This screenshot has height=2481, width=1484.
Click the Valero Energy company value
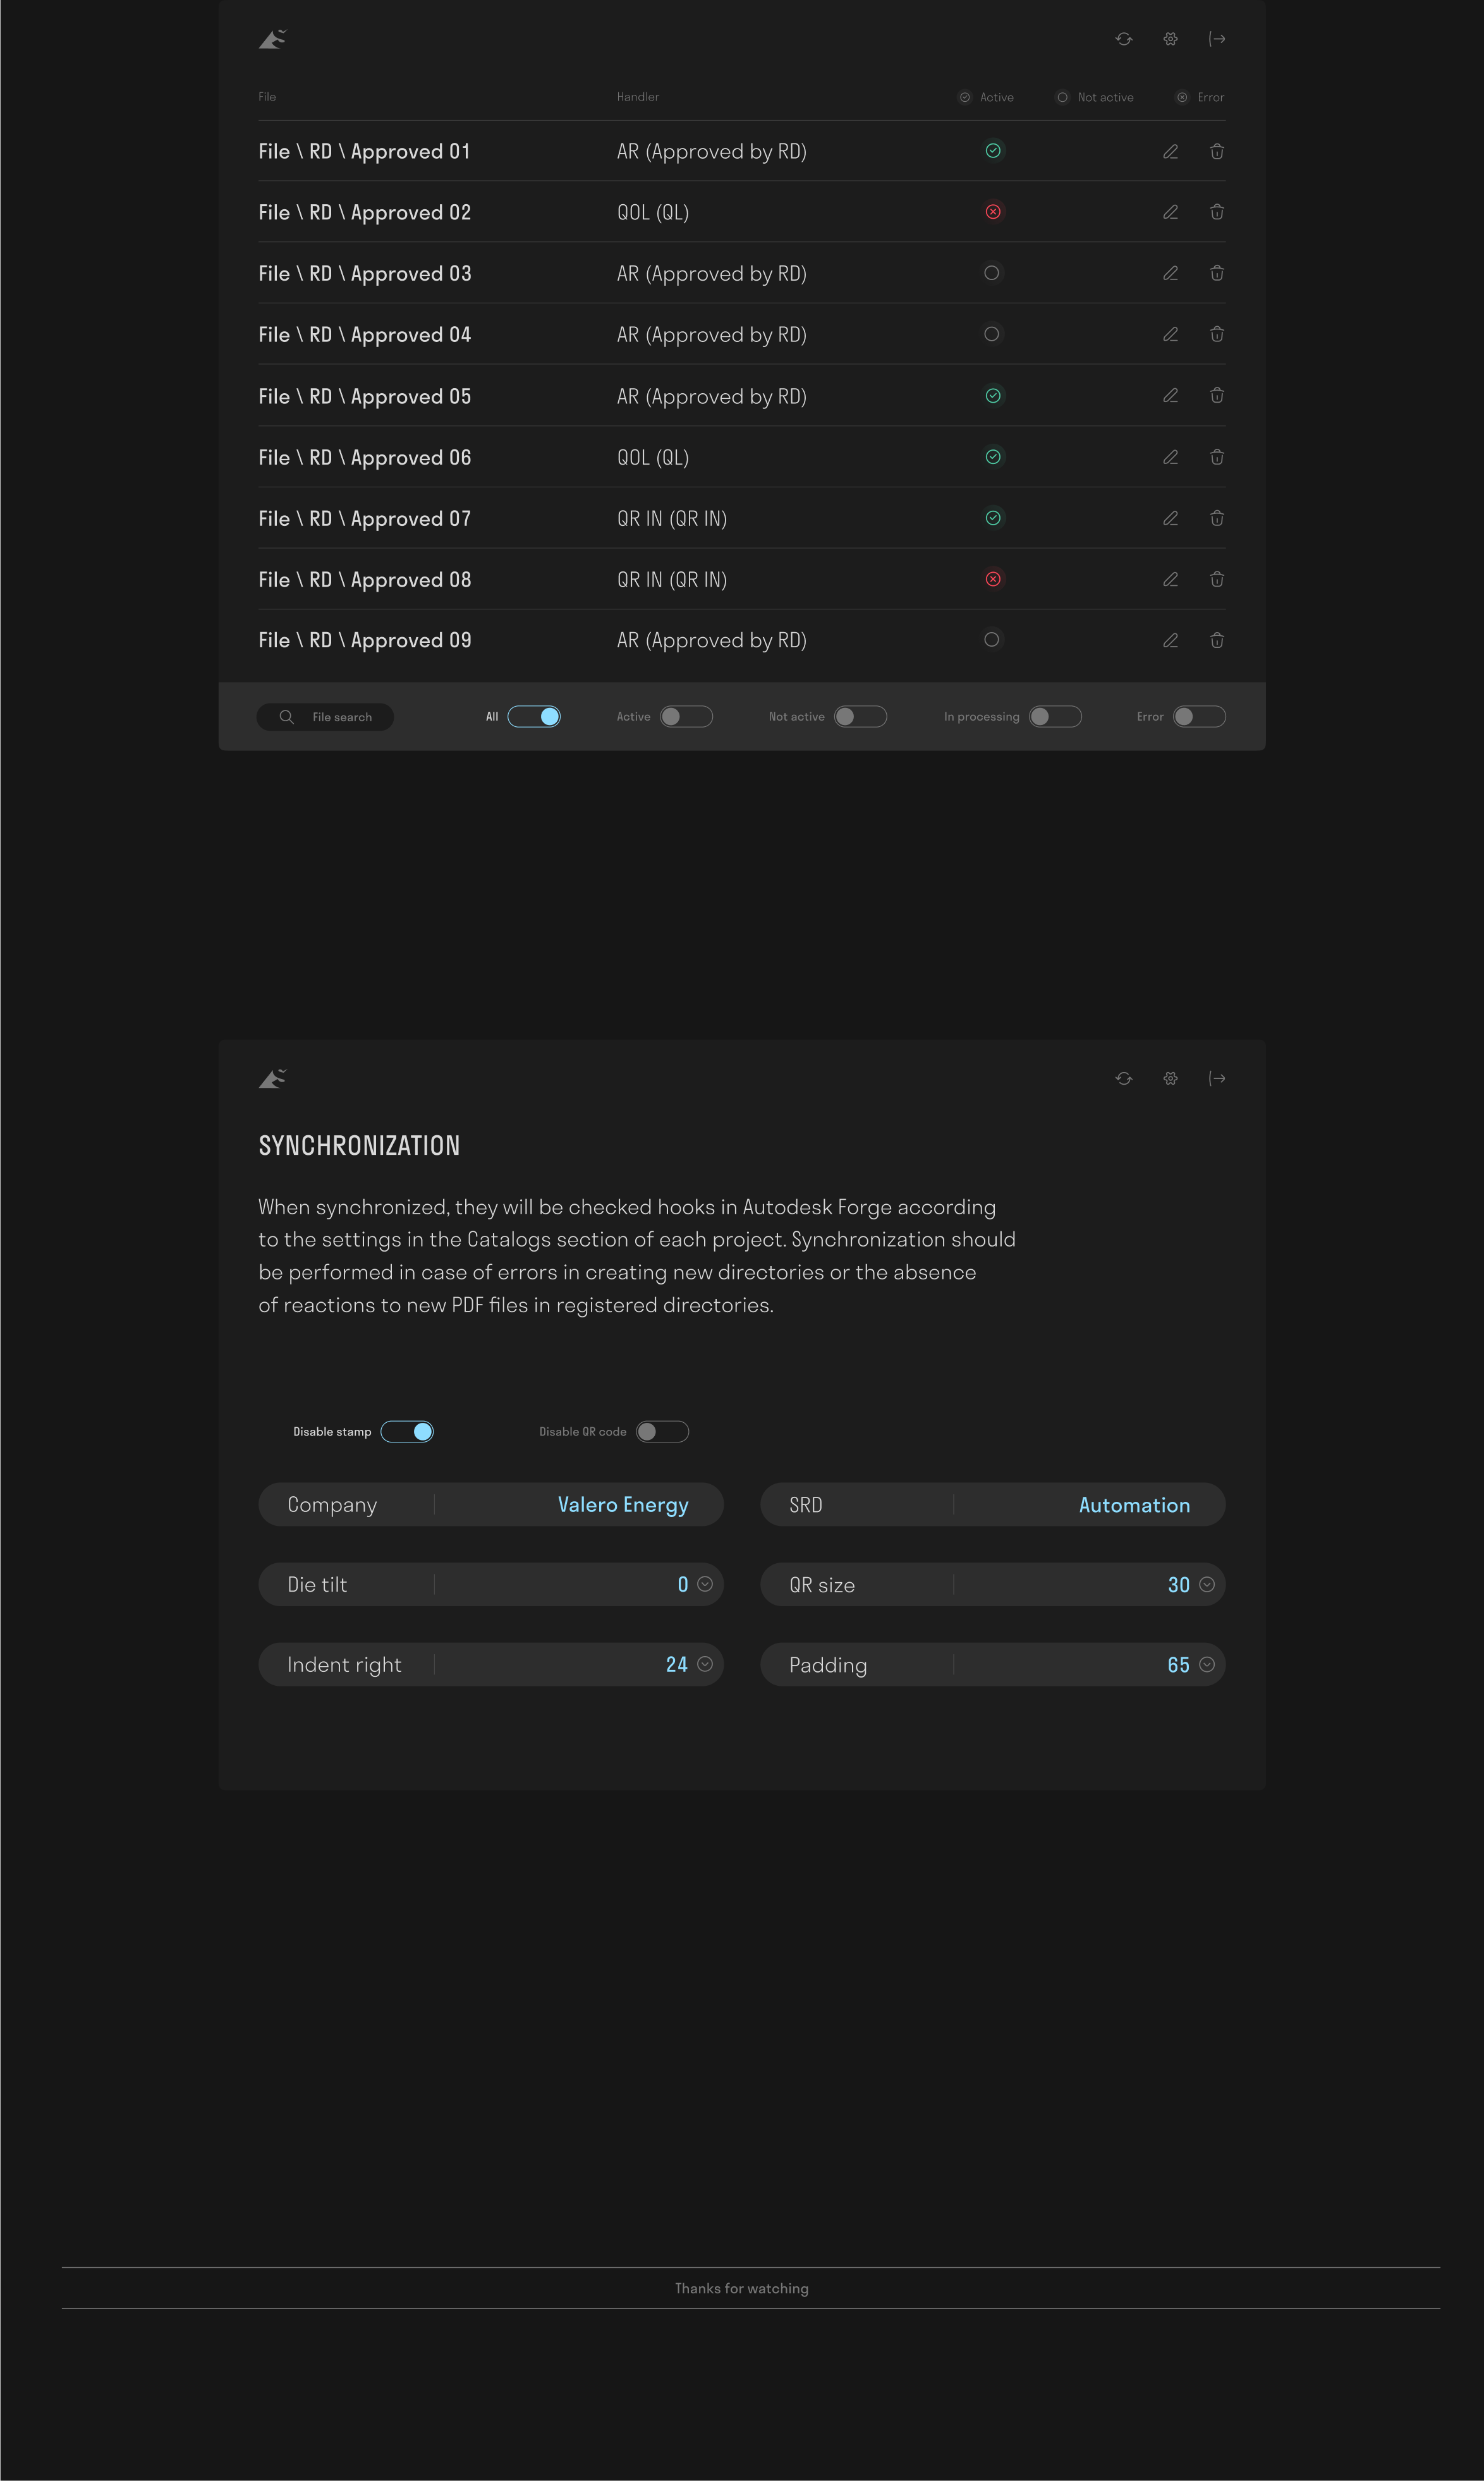(622, 1505)
